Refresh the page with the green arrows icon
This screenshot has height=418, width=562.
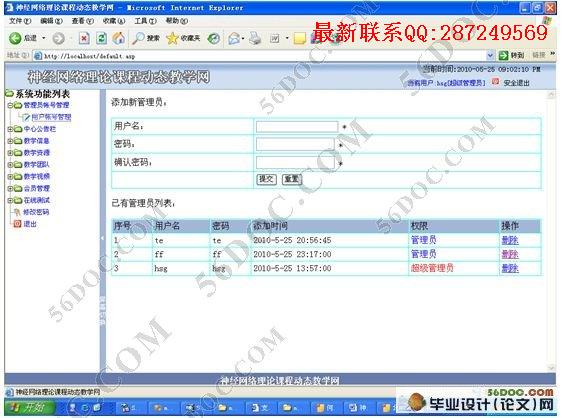(101, 38)
